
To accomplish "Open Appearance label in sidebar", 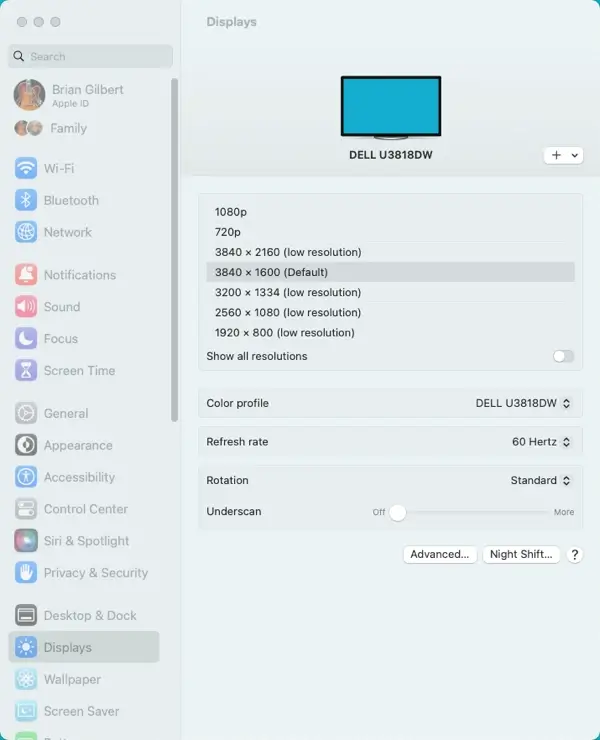I will (x=78, y=445).
